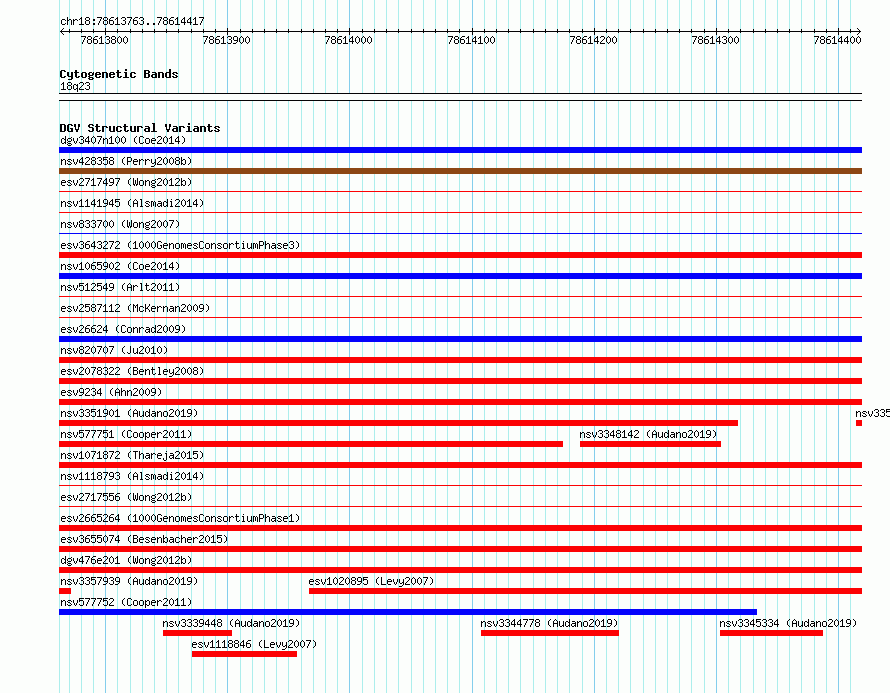The width and height of the screenshot is (890, 693).
Task: Click nsv1118793 (Alsmadi2014) label
Action: (132, 476)
